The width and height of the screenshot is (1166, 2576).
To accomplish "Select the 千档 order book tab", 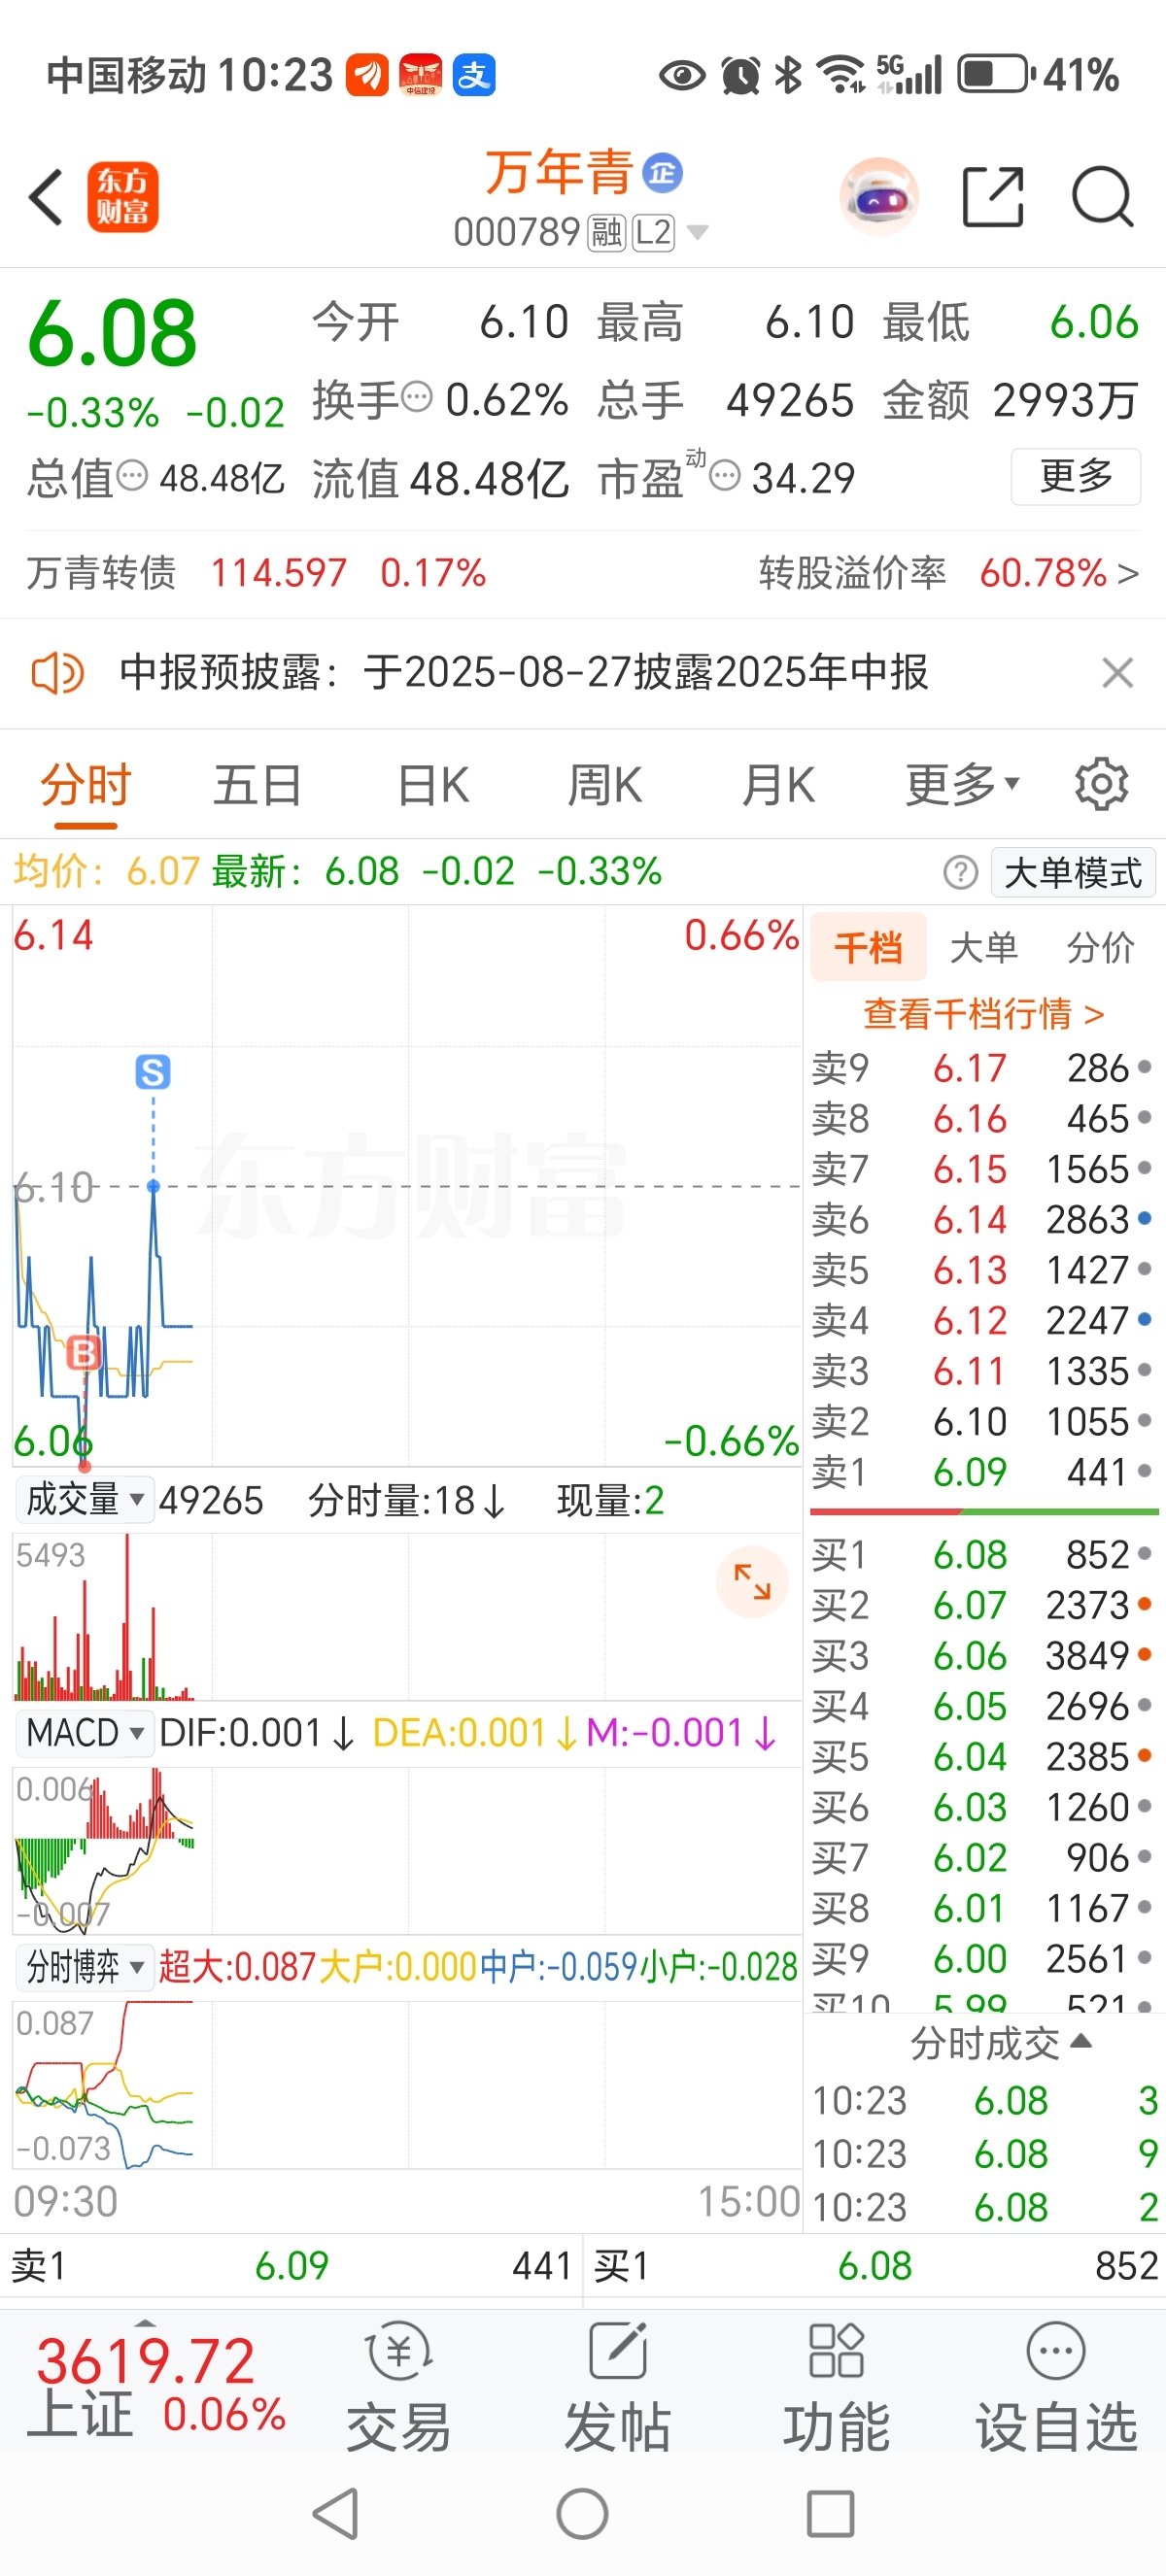I will [868, 947].
